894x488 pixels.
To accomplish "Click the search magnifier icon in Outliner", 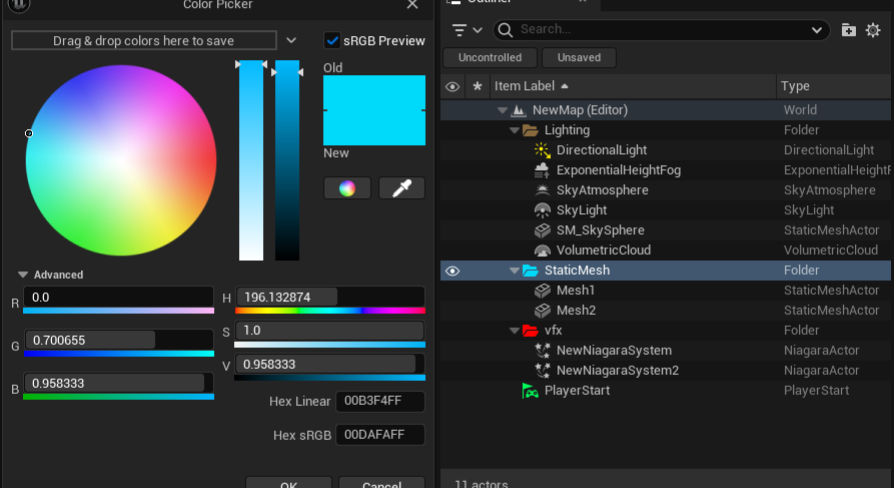I will [505, 30].
